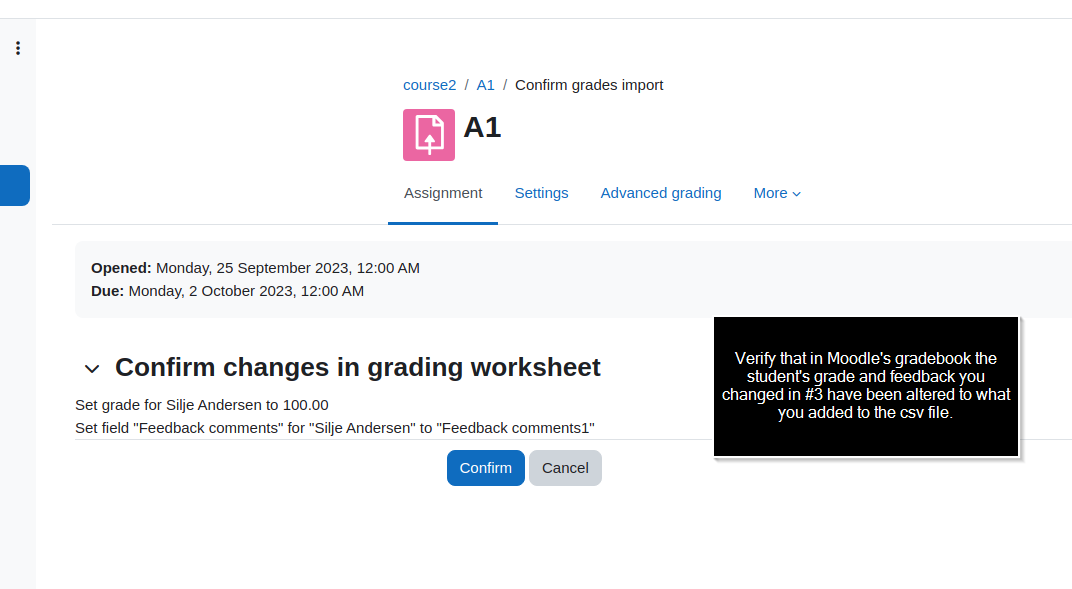Open the Settings tab

pos(541,193)
